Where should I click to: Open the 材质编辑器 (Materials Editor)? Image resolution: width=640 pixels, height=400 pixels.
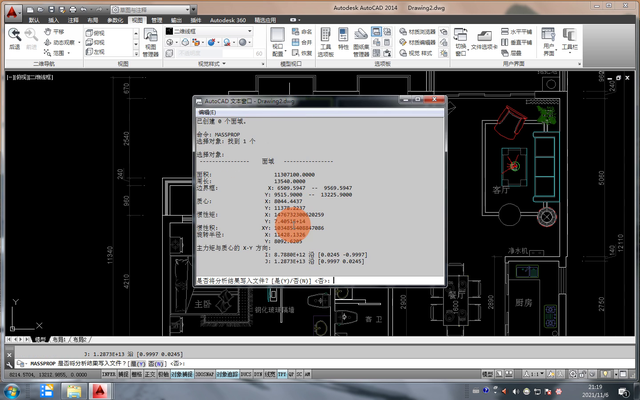(417, 42)
